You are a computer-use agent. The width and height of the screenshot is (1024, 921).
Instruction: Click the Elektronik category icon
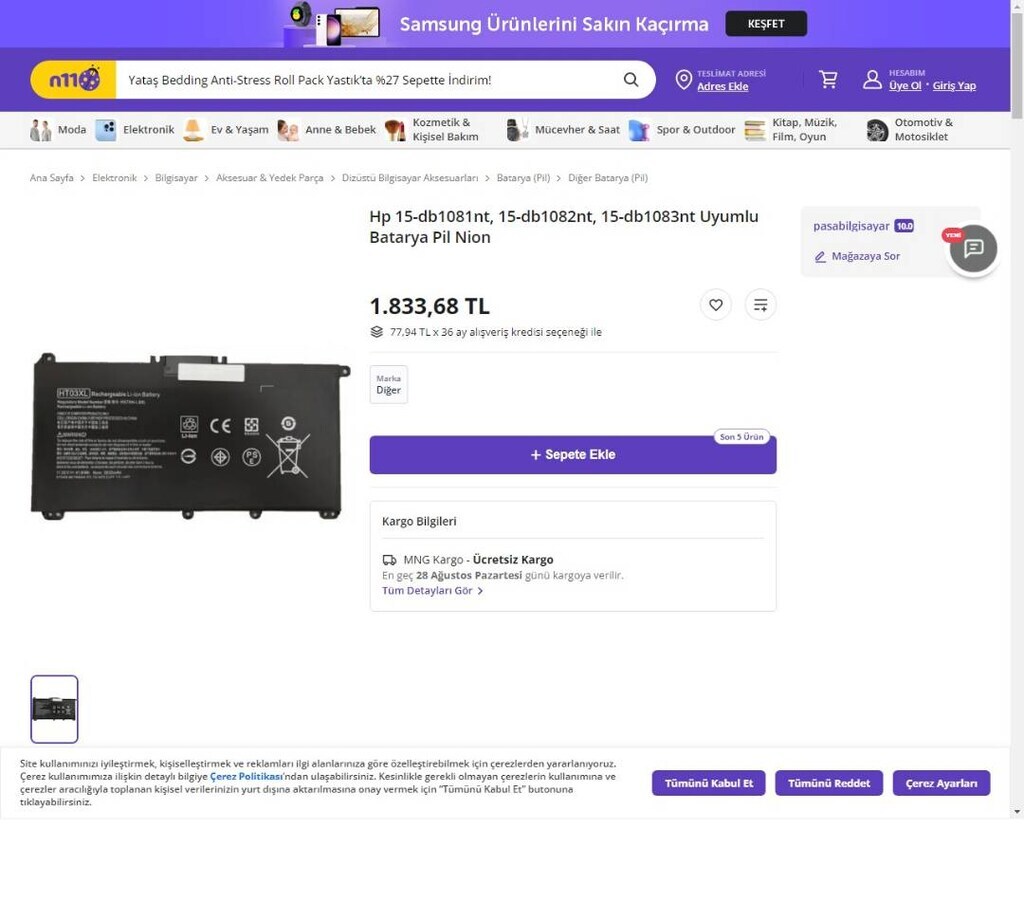[x=106, y=130]
